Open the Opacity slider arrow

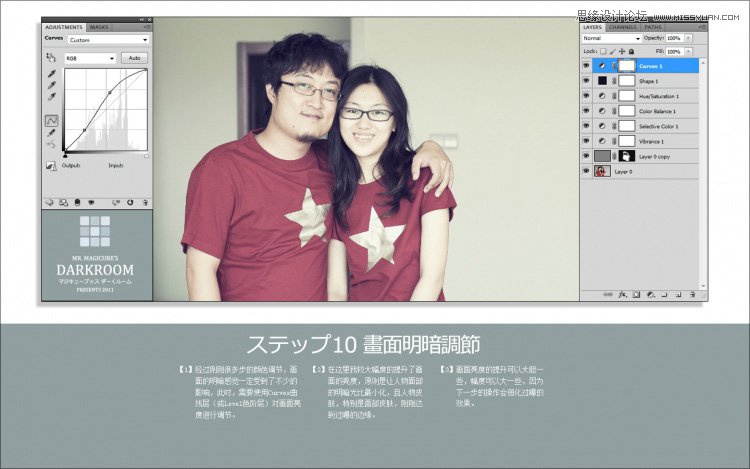689,38
